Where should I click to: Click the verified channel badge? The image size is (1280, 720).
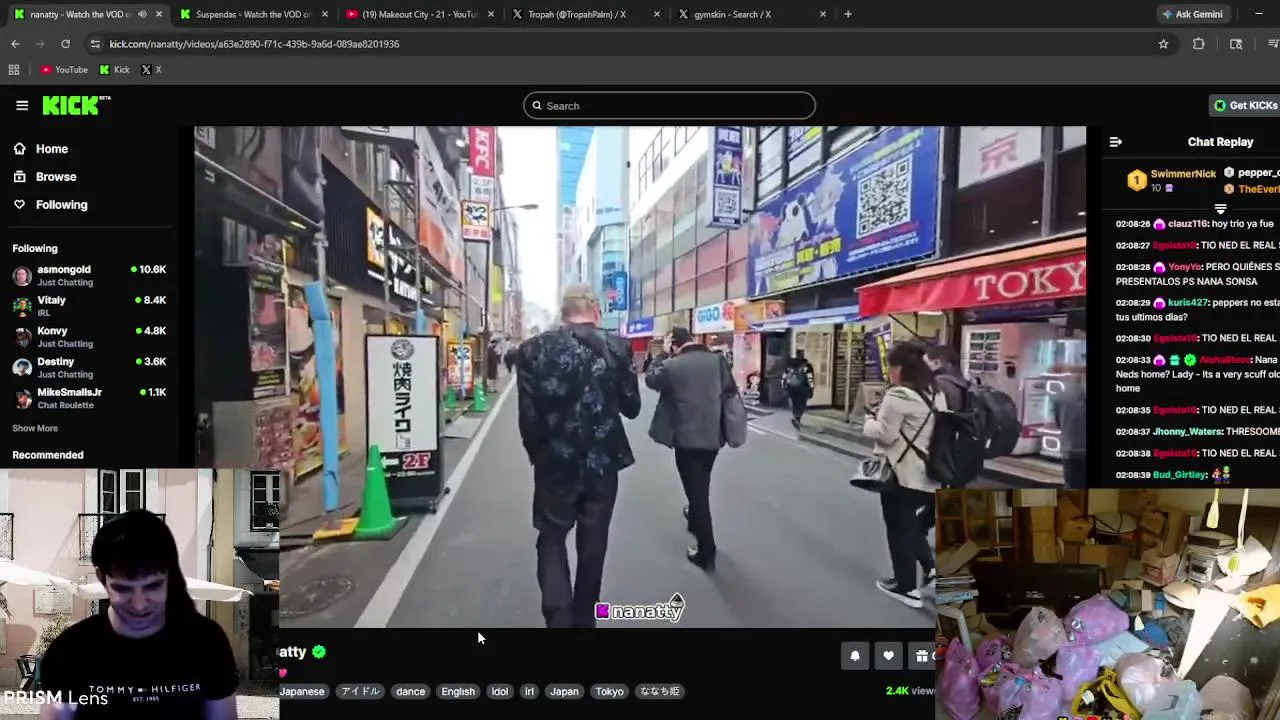coord(319,652)
